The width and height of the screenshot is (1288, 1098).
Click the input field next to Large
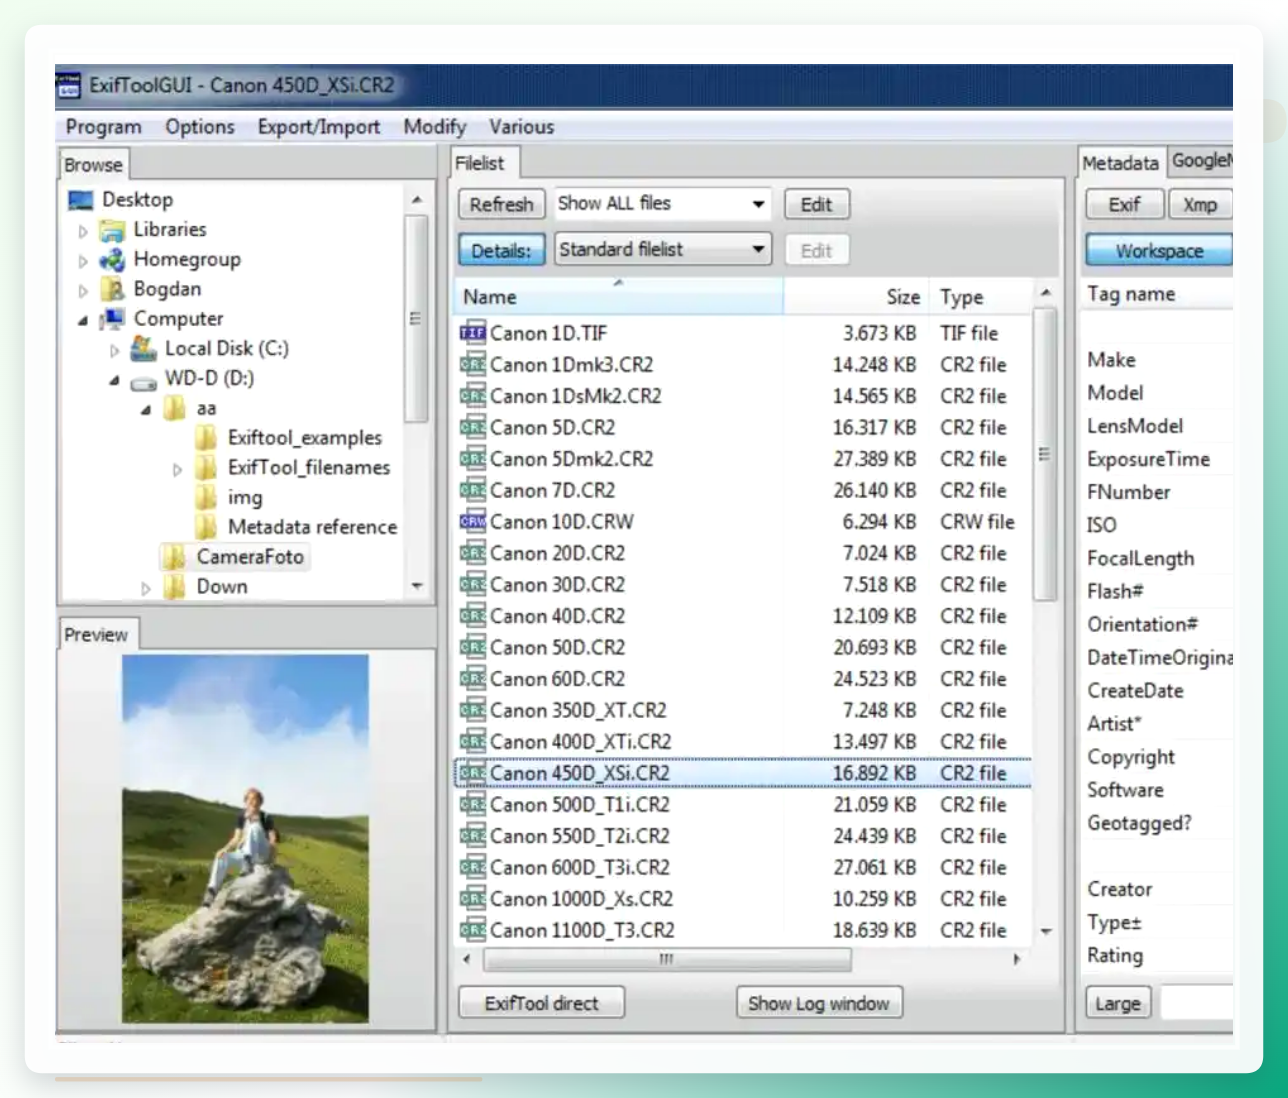coord(1197,1003)
